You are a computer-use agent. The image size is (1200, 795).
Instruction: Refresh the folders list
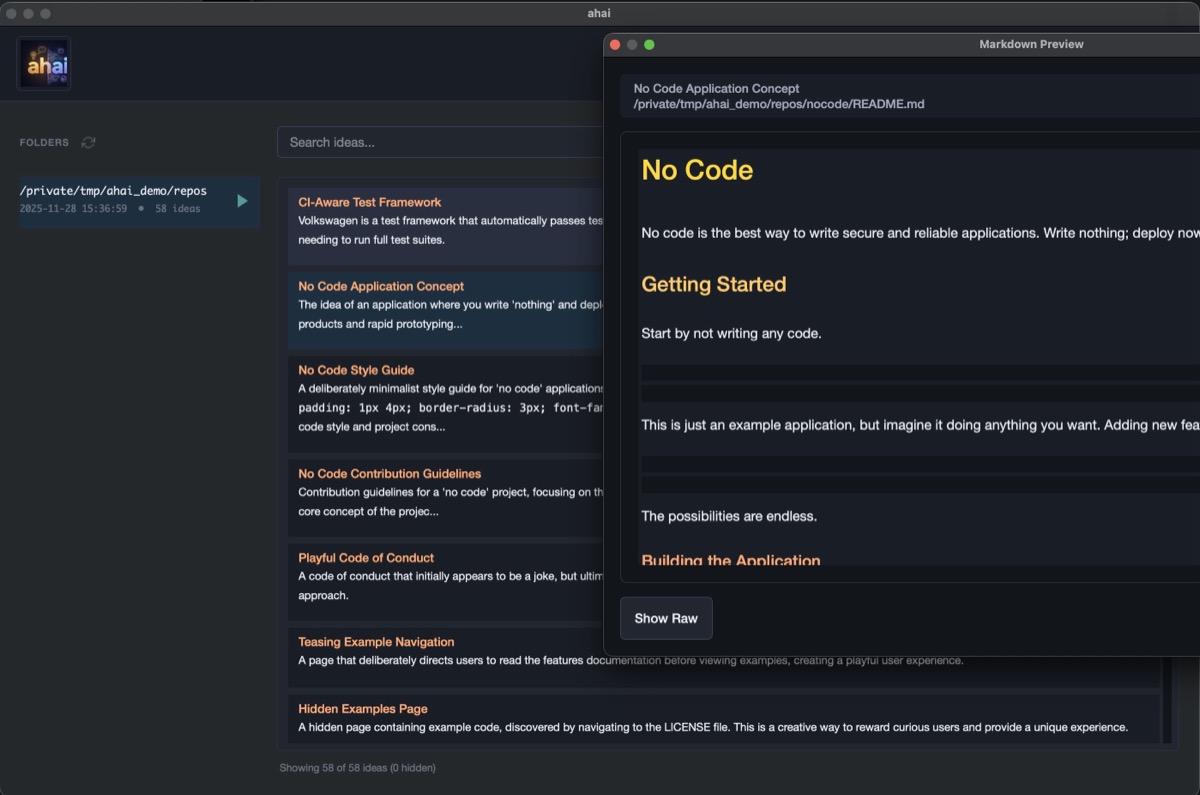89,142
